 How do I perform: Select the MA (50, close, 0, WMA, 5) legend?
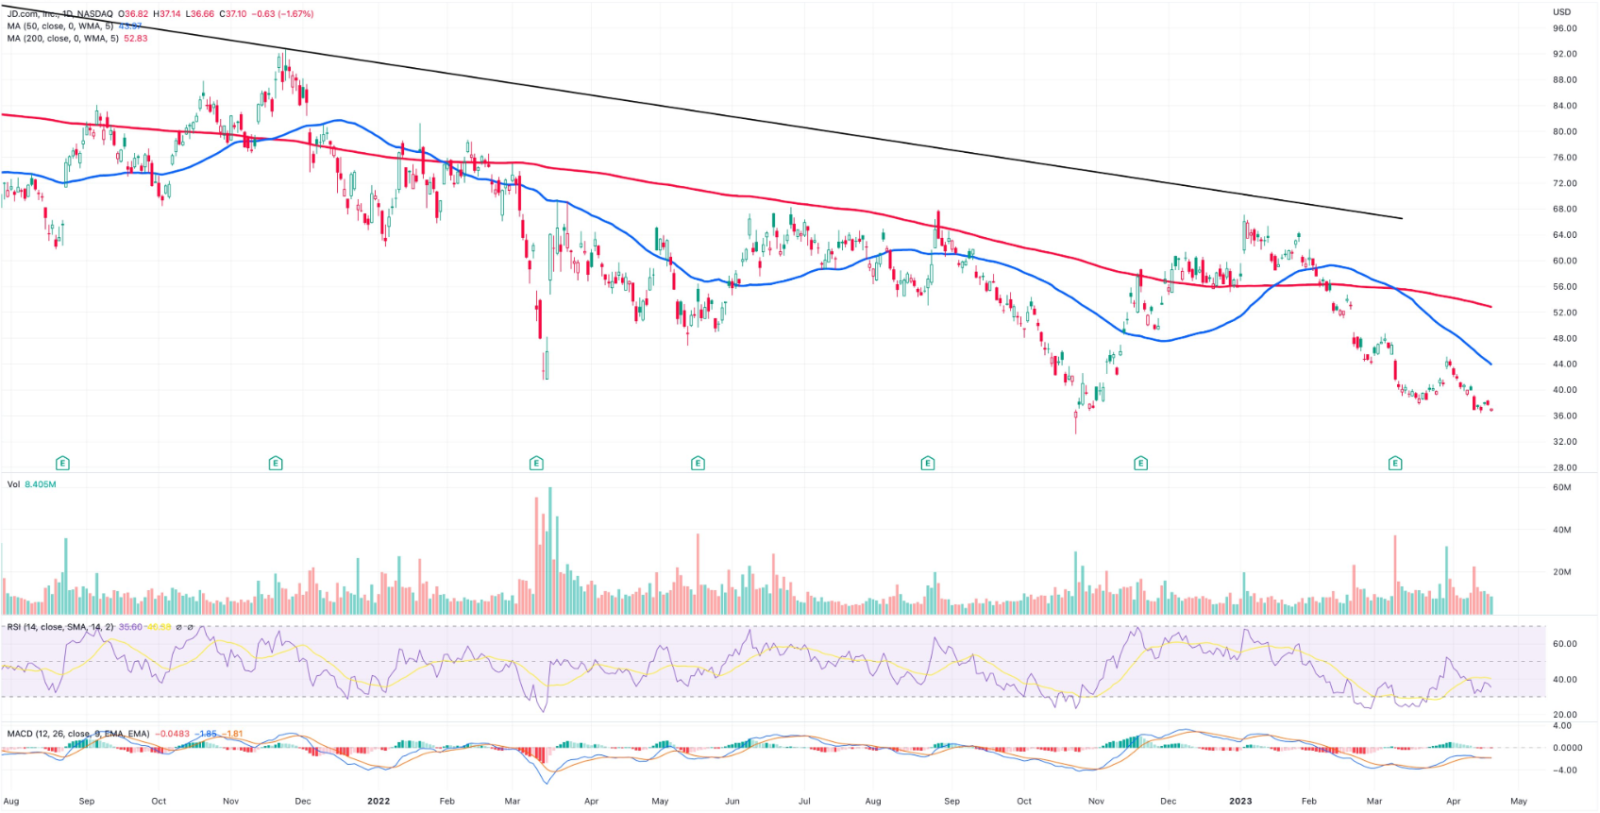[60, 26]
